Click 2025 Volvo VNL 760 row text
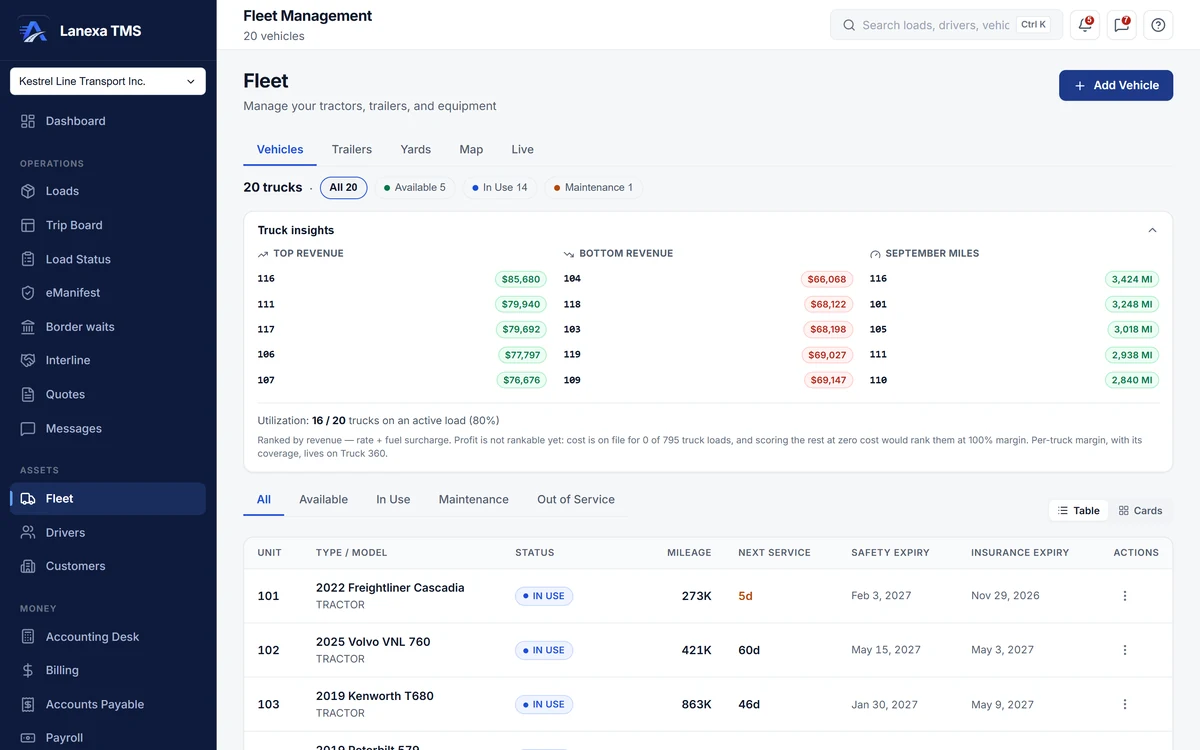Image resolution: width=1200 pixels, height=750 pixels. tap(373, 642)
